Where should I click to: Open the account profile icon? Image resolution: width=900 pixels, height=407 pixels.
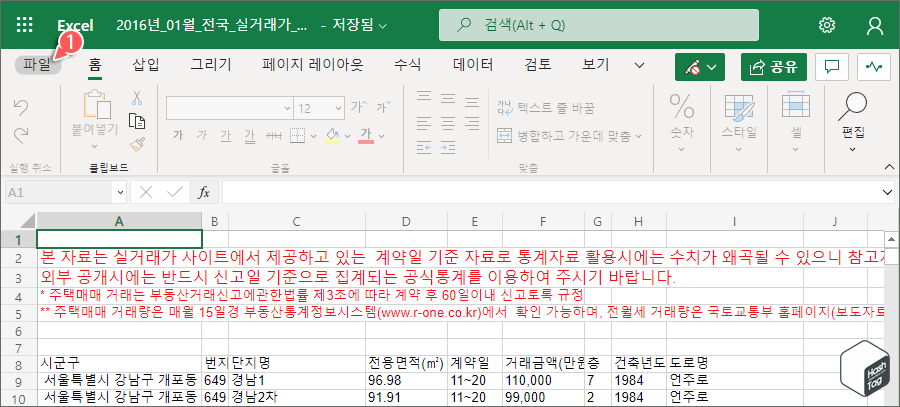coord(875,25)
